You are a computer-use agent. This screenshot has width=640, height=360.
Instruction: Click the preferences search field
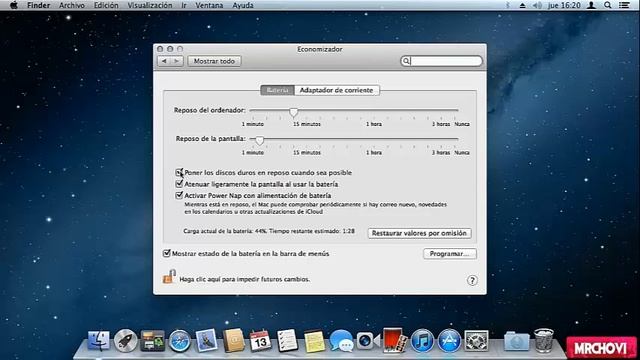tap(441, 61)
